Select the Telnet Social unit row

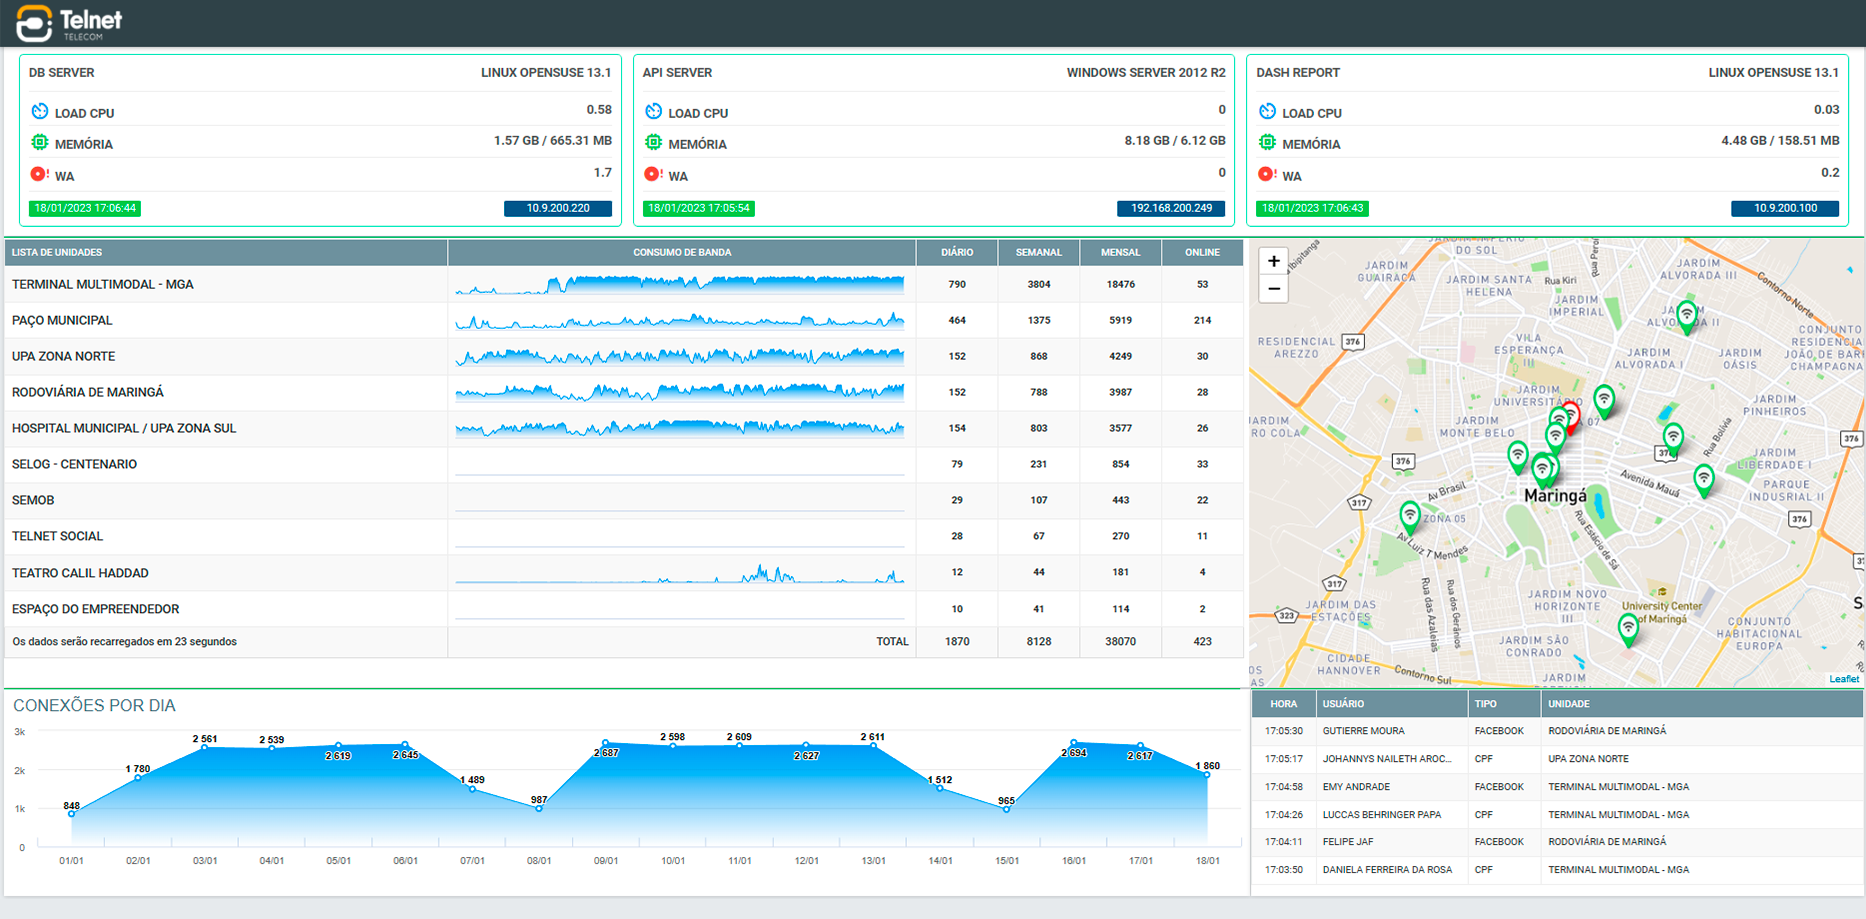(x=624, y=536)
